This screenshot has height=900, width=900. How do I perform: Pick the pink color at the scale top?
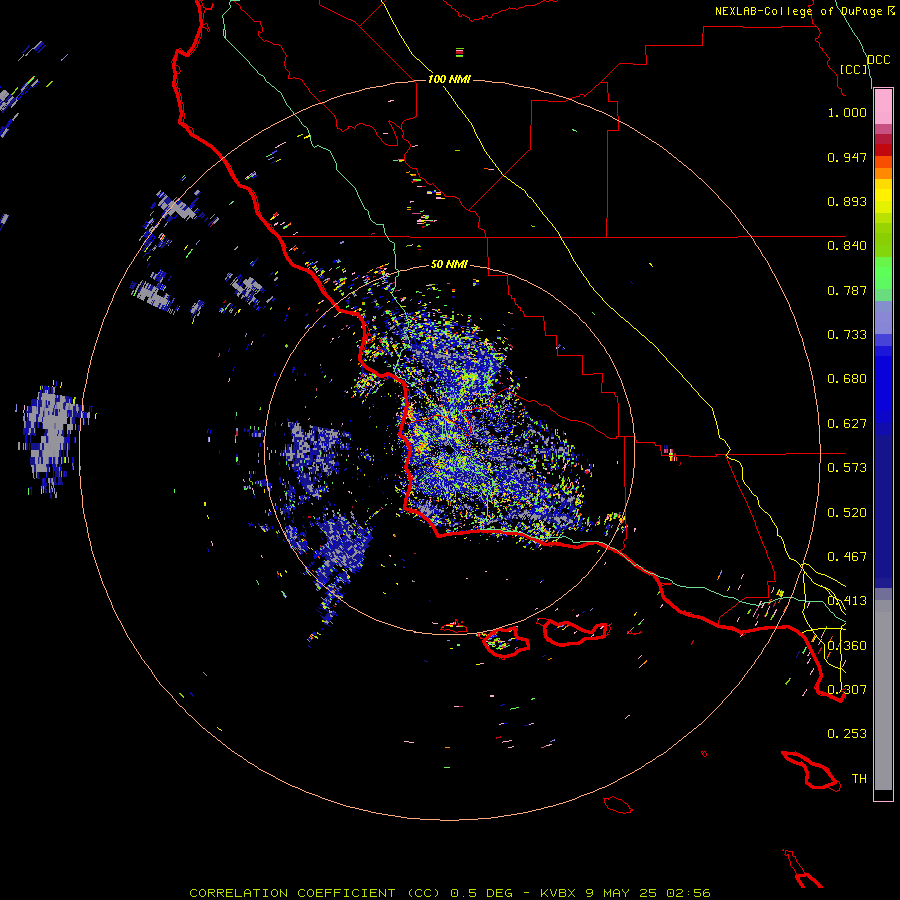coord(883,107)
